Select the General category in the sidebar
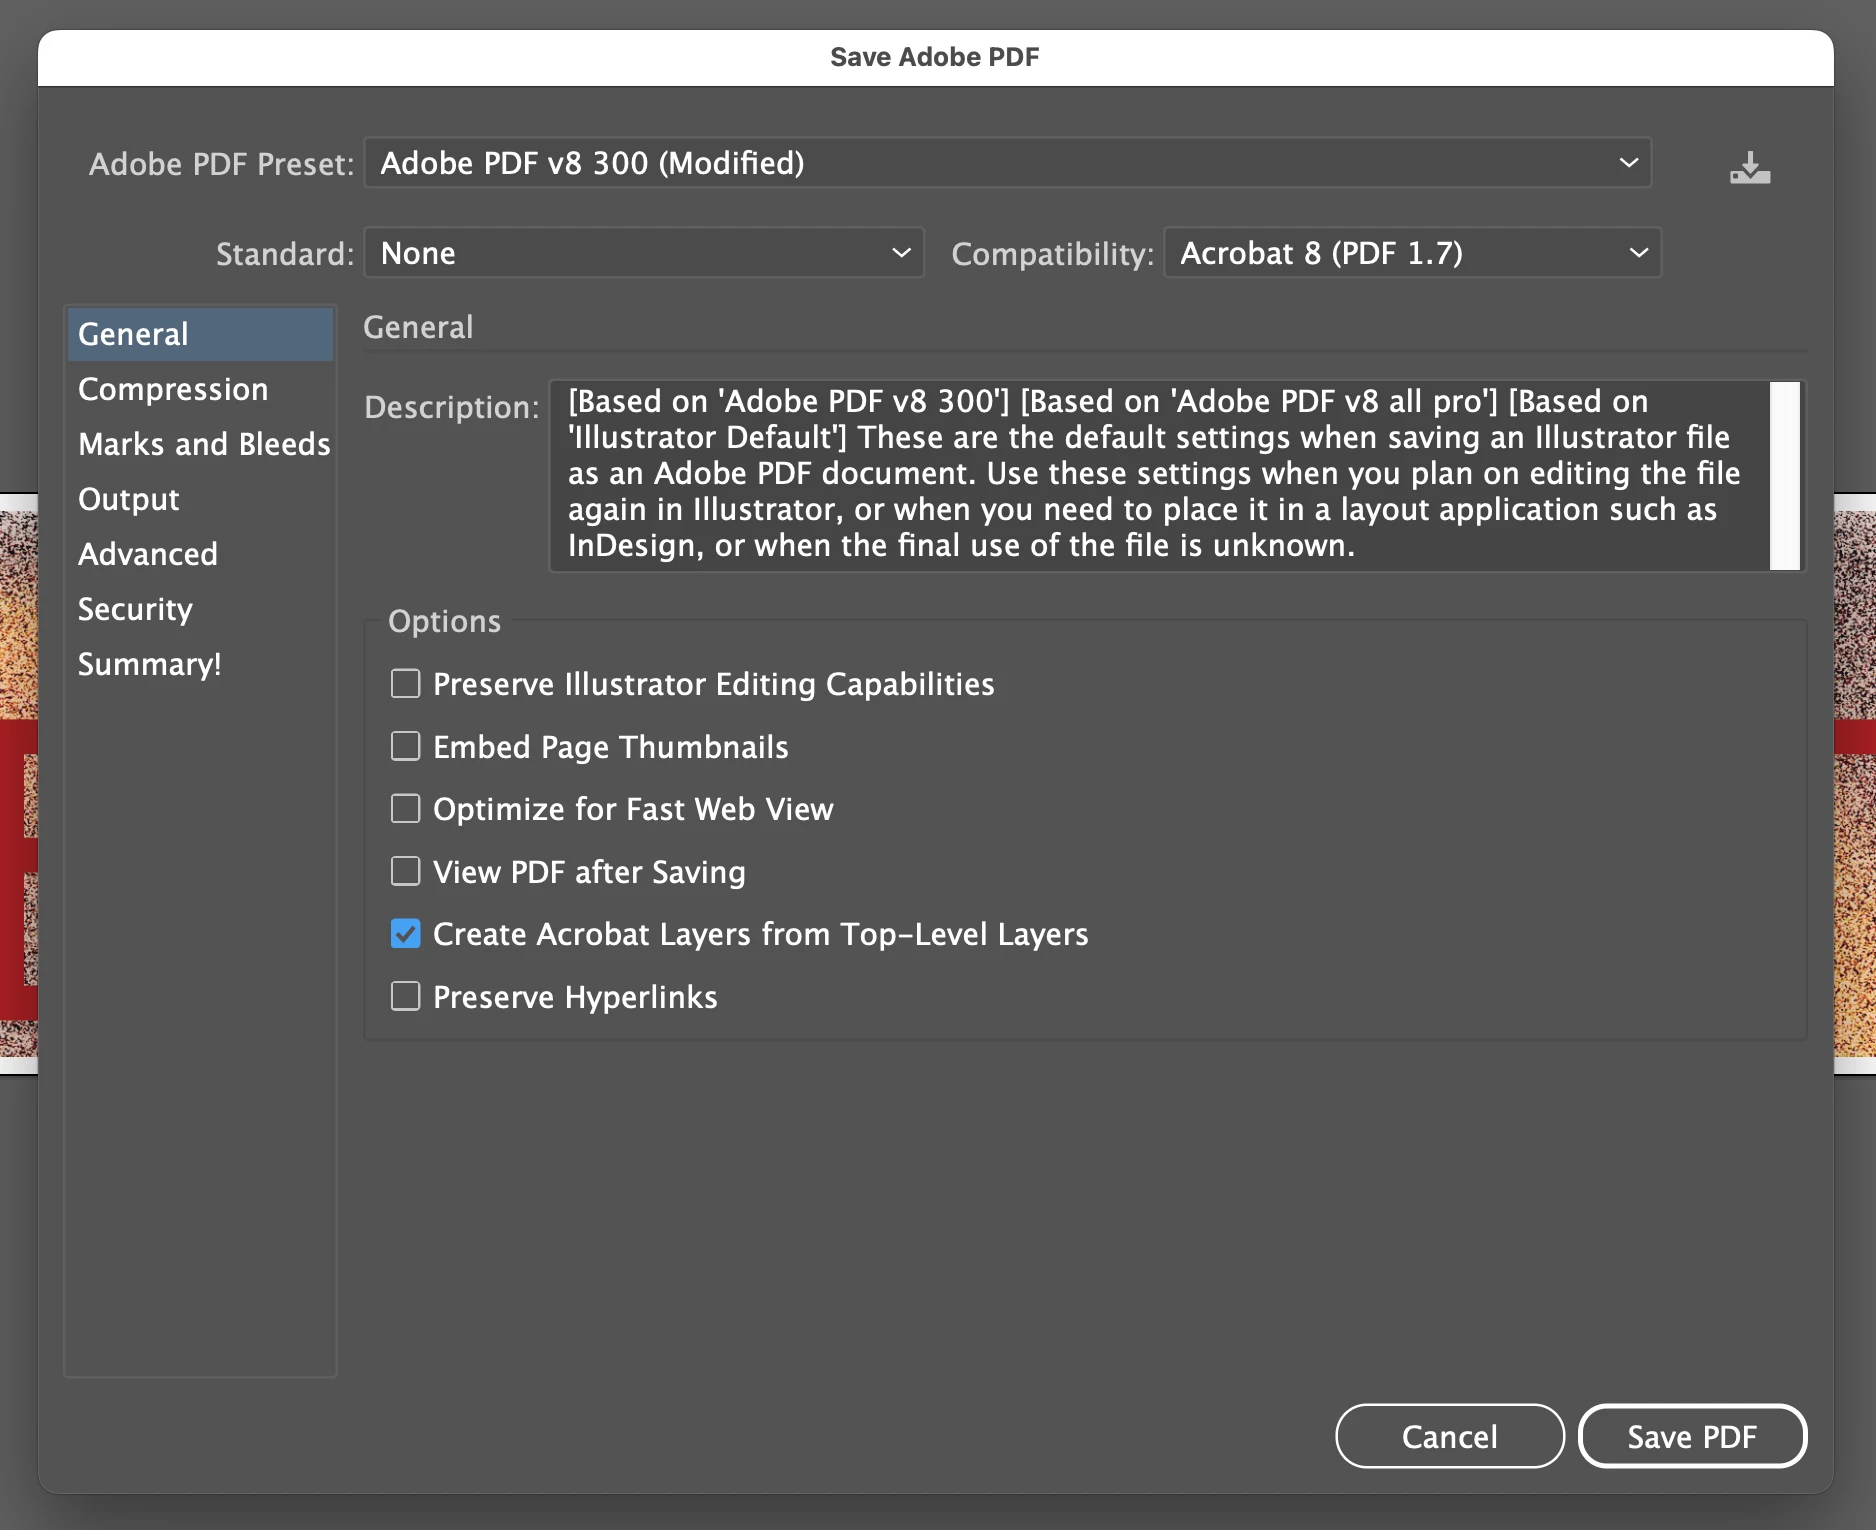1876x1530 pixels. pos(200,334)
